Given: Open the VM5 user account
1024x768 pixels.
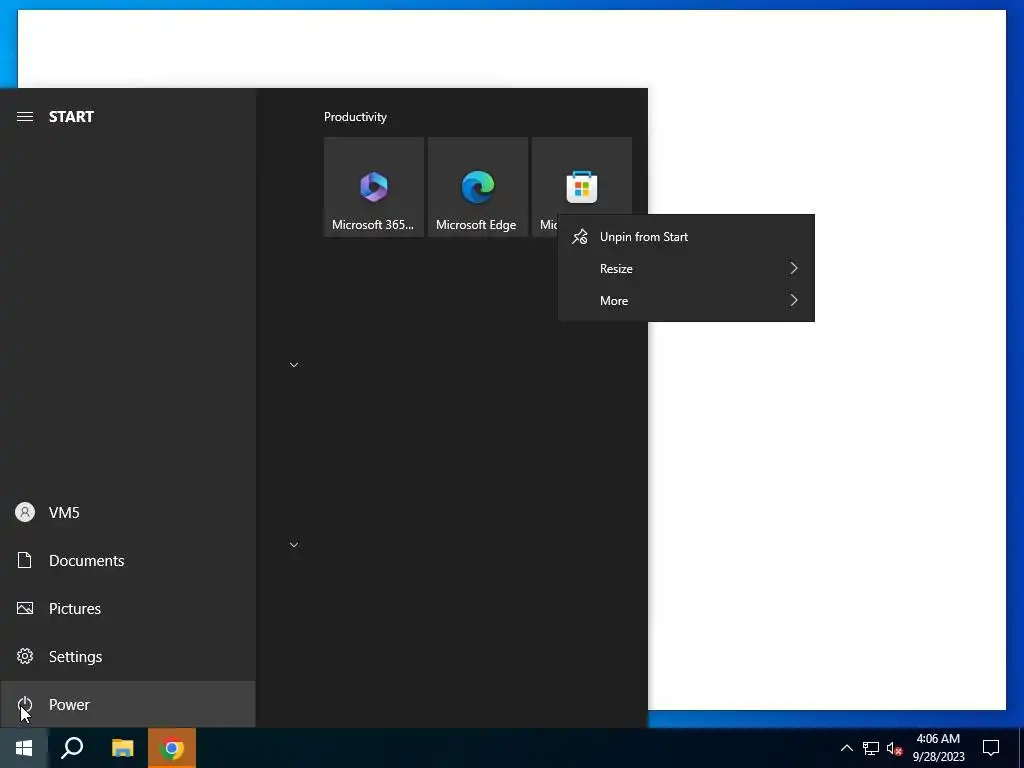Looking at the screenshot, I should pyautogui.click(x=128, y=513).
